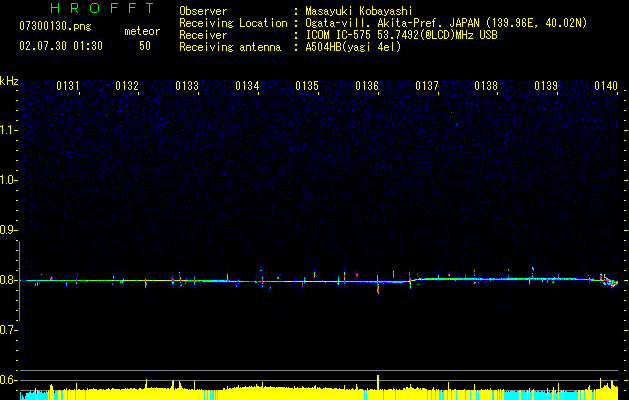Screen dimensions: 629x400
Task: Click the Observer field label
Action: point(203,11)
